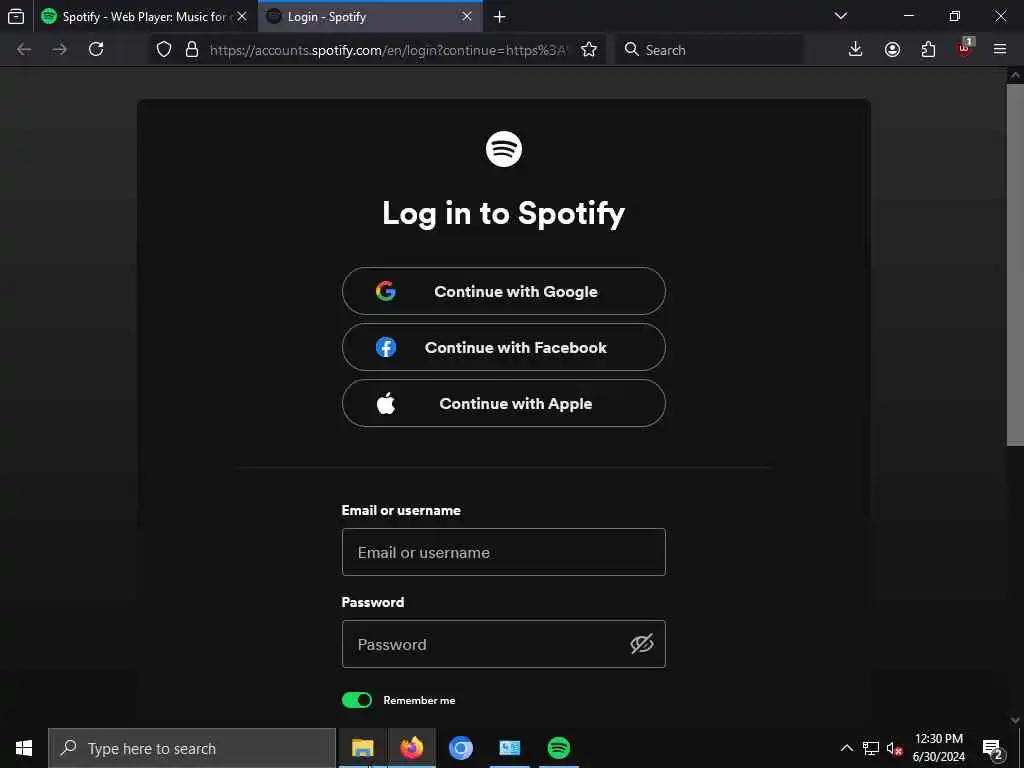Open Spotify app from taskbar

pyautogui.click(x=558, y=748)
